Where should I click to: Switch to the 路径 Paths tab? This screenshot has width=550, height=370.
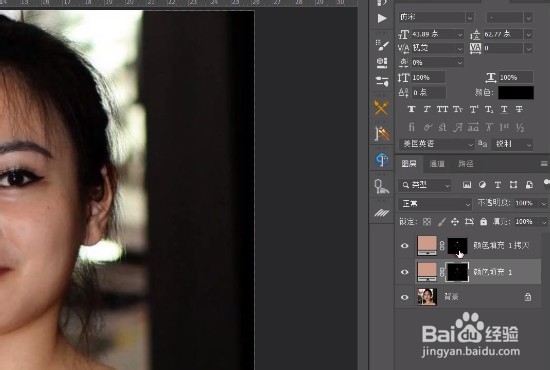coord(466,164)
